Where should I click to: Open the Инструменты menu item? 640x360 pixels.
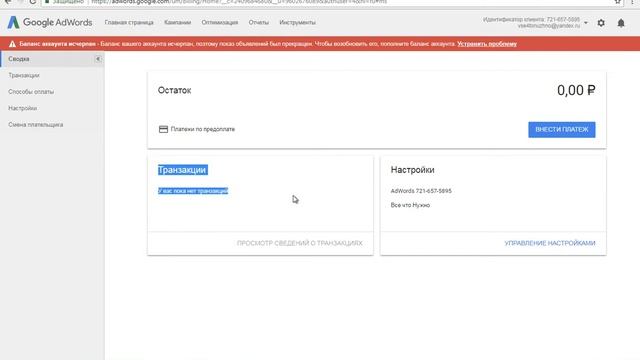click(x=297, y=22)
